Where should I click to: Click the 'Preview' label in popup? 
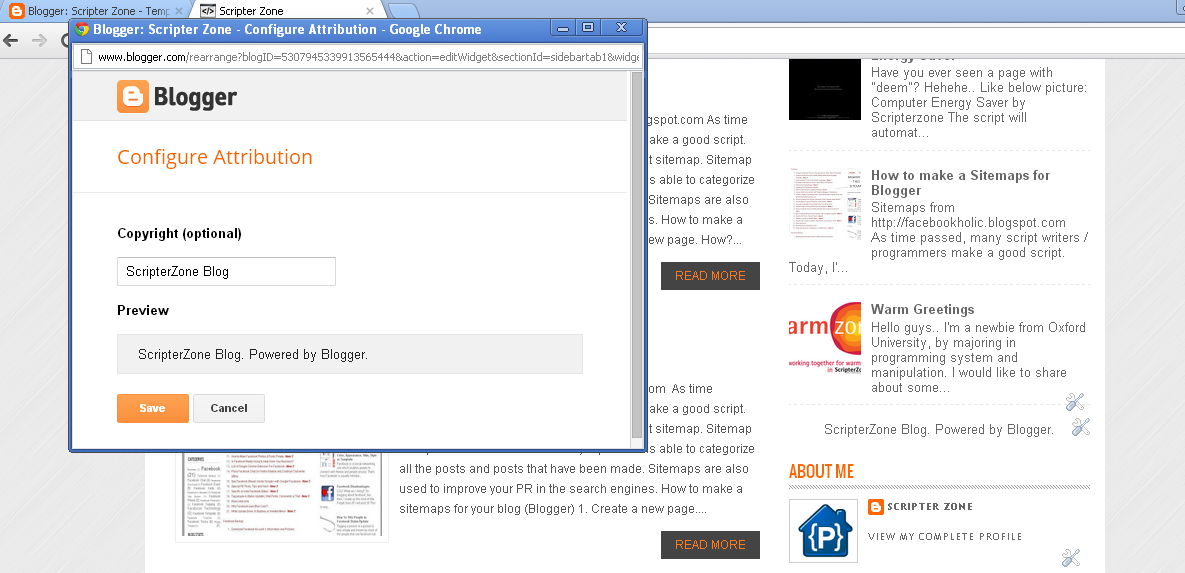(x=143, y=311)
